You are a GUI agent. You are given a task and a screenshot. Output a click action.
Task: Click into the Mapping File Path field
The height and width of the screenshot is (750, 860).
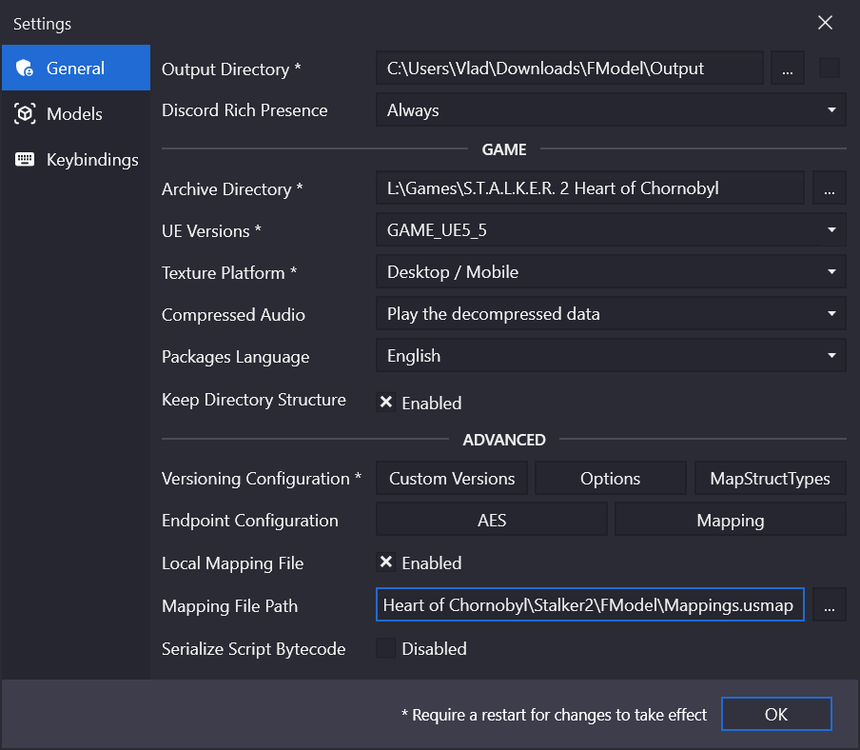click(x=590, y=606)
